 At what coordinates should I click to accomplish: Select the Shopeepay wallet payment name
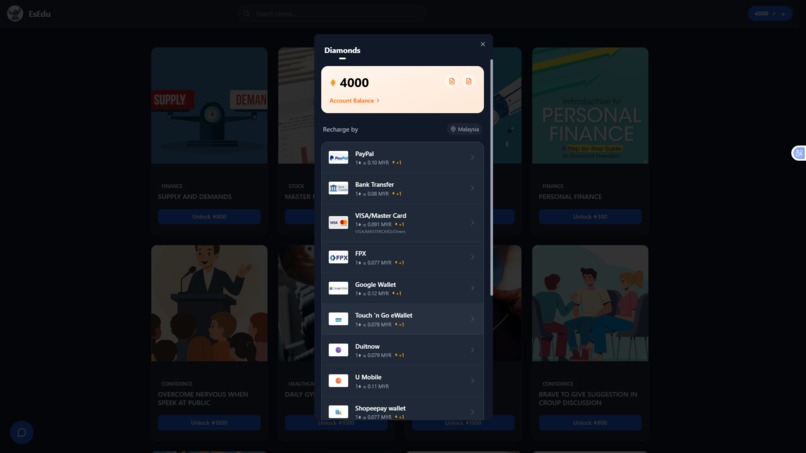(380, 408)
